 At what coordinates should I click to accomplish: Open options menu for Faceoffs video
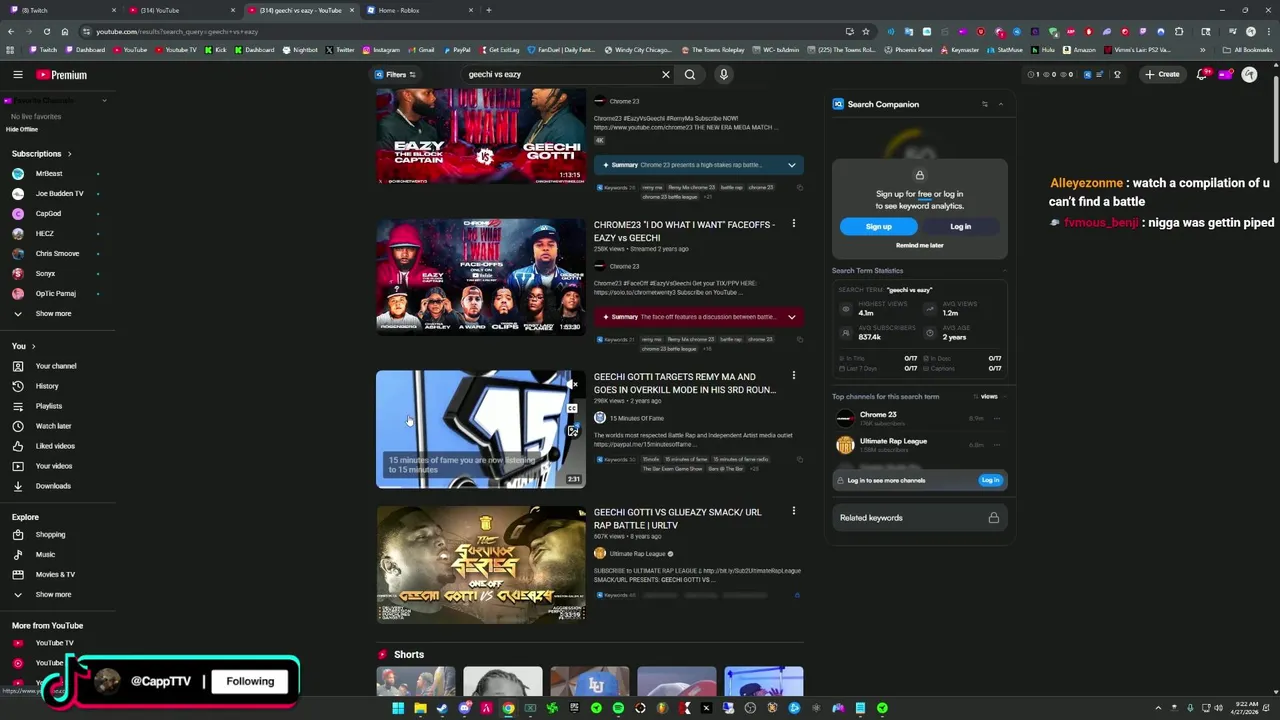[794, 224]
